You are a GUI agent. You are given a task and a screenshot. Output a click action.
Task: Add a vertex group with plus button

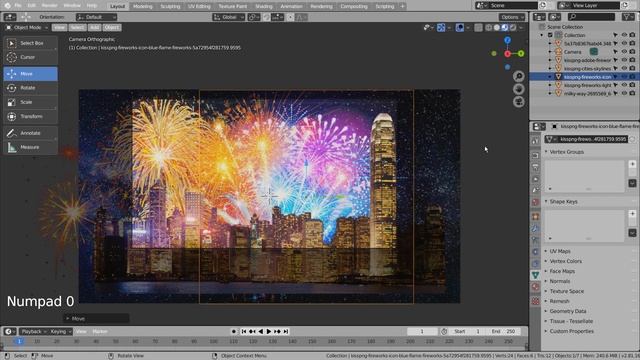coord(632,164)
